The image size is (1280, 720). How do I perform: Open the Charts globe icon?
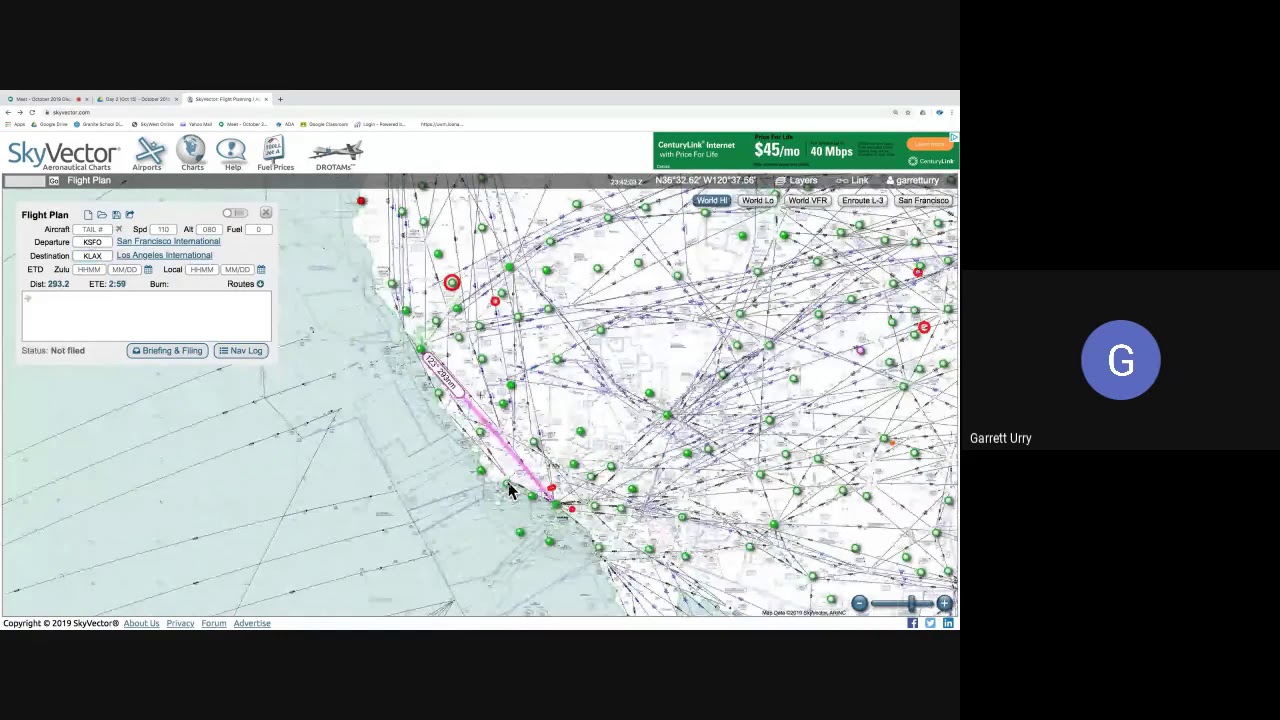[191, 154]
